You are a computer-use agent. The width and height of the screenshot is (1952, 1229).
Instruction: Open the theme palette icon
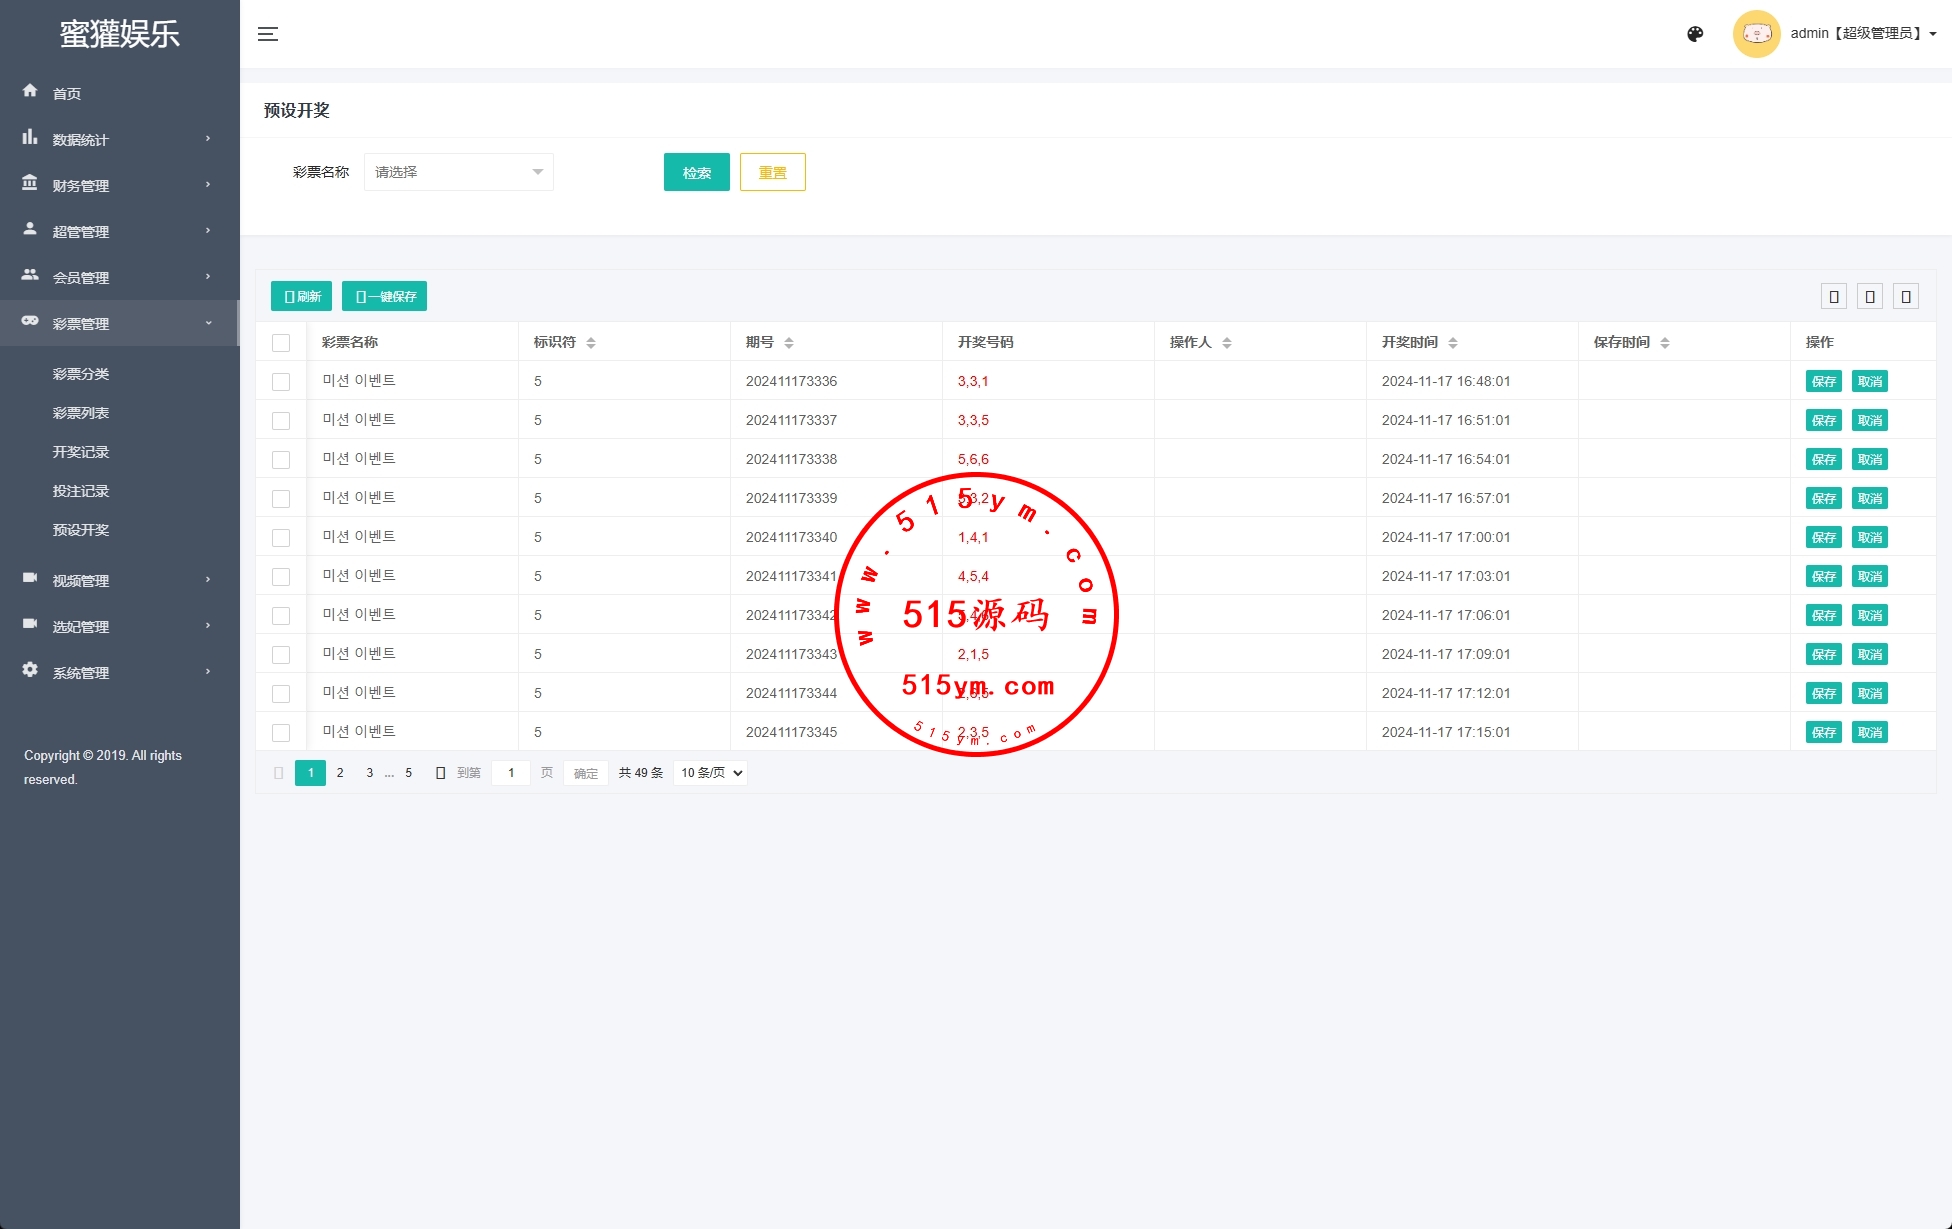1695,34
